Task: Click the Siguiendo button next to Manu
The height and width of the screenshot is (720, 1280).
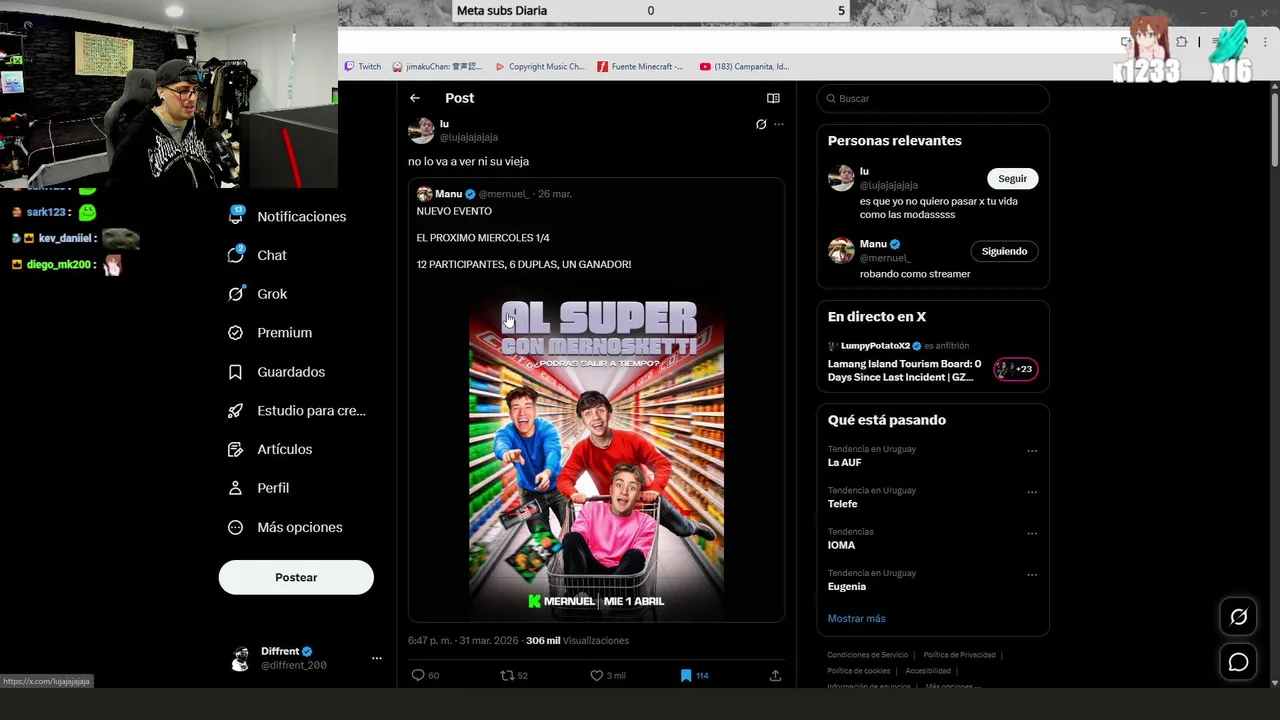Action: tap(1004, 251)
